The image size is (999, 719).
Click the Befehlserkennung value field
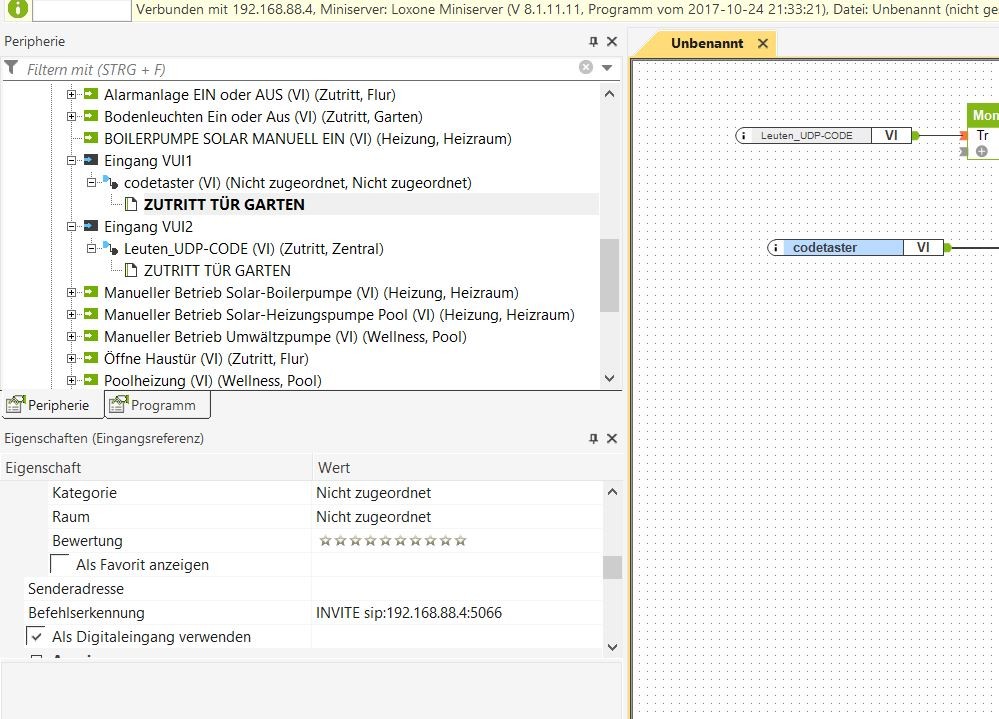tap(458, 613)
